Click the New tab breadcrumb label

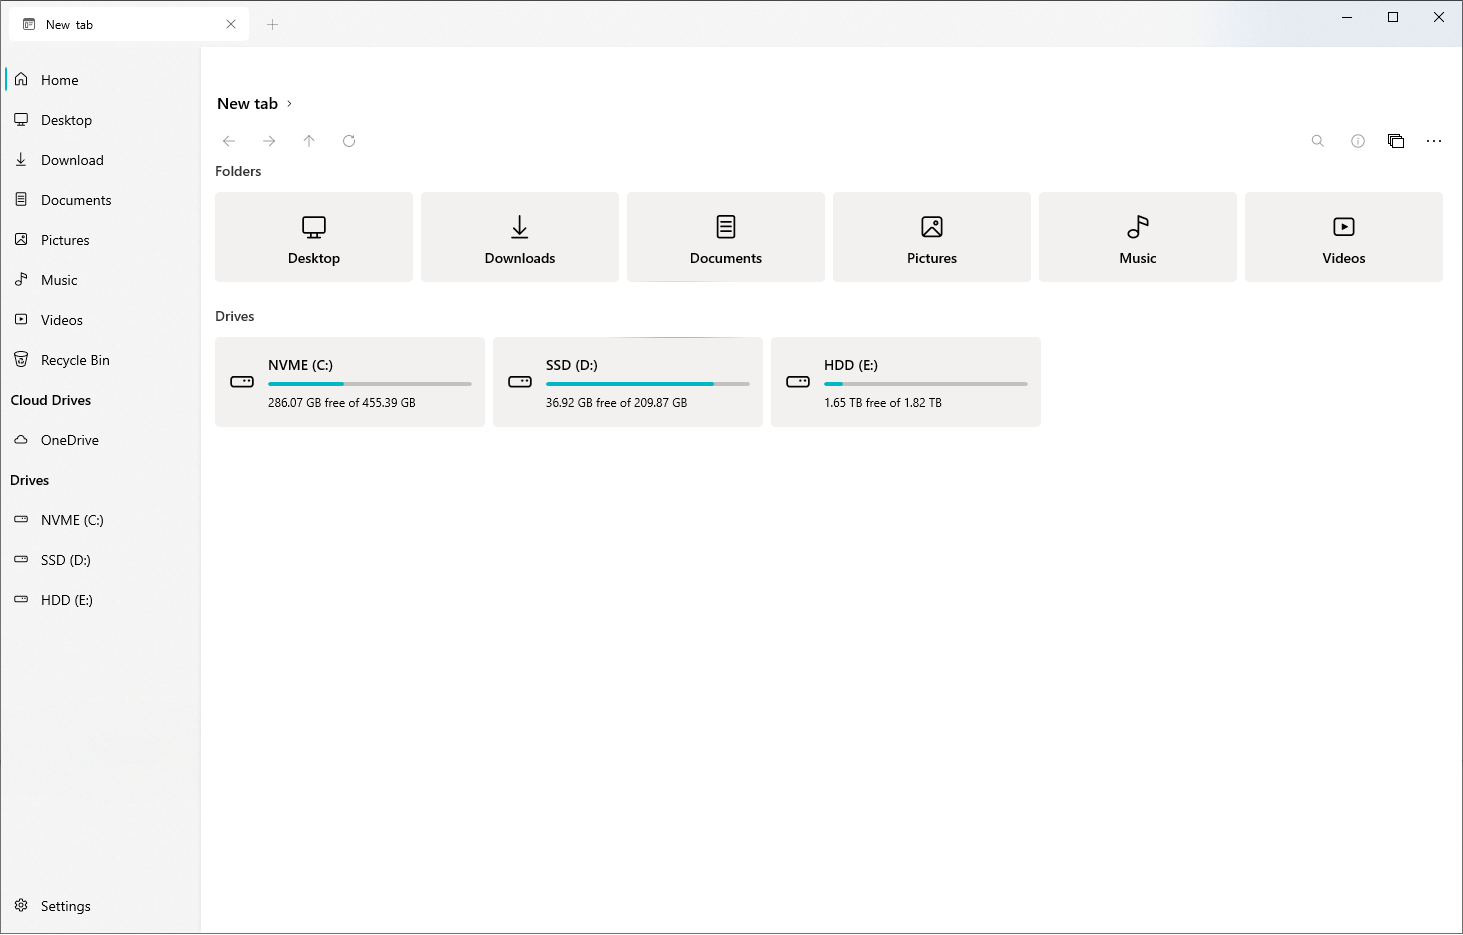pos(247,104)
